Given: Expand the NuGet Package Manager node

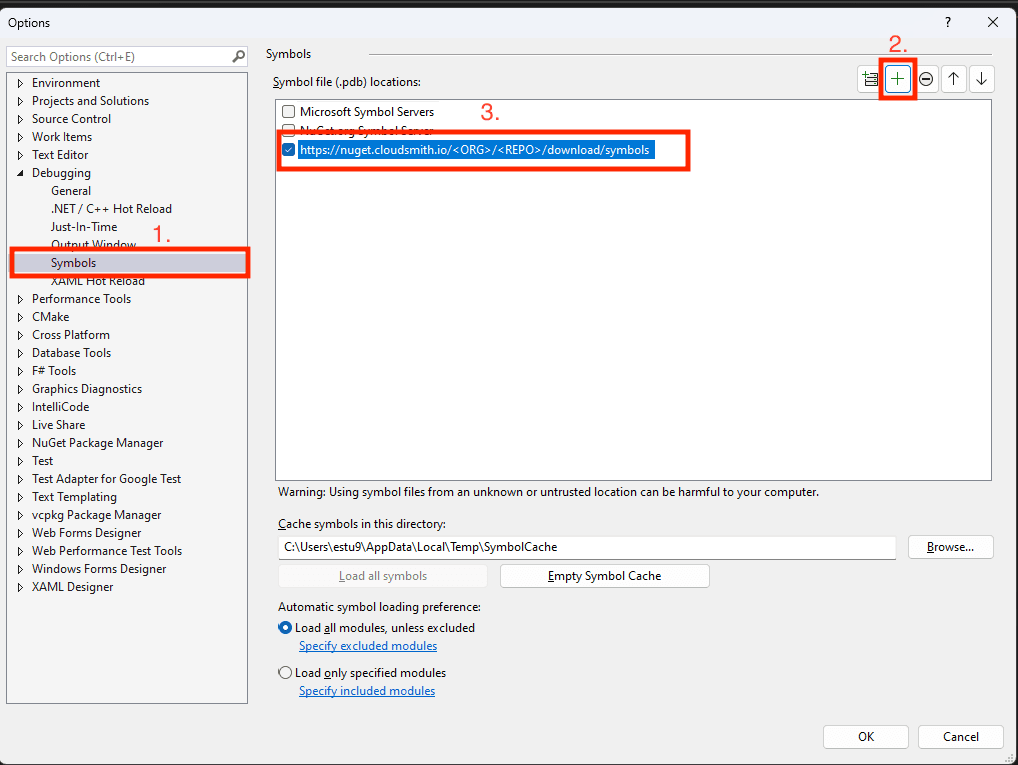Looking at the screenshot, I should click(x=18, y=442).
